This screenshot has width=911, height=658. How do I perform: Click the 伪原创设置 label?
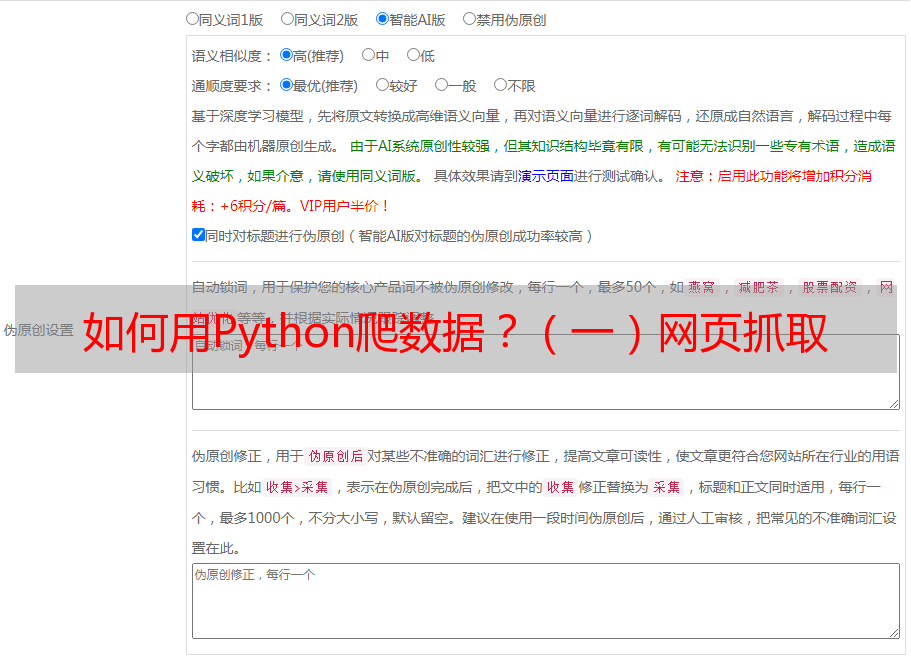[x=39, y=330]
